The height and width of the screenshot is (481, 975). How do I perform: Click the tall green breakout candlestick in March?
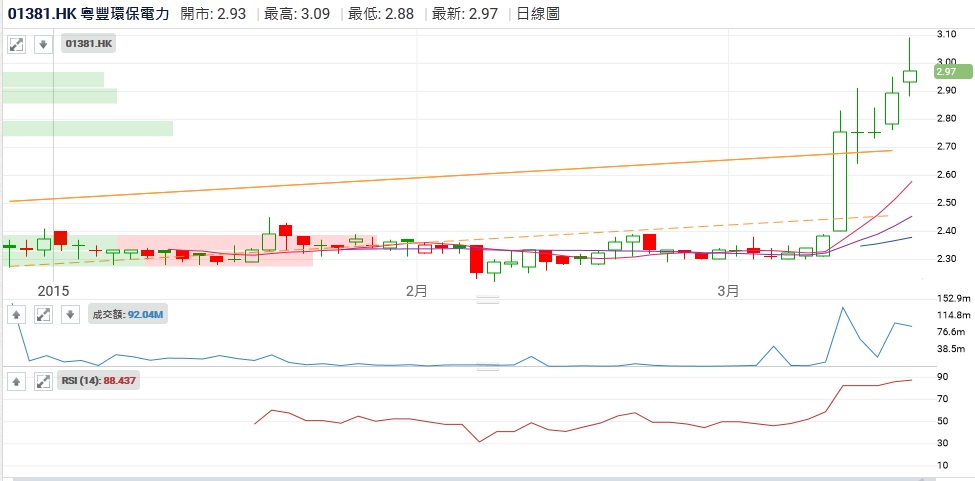coord(840,180)
